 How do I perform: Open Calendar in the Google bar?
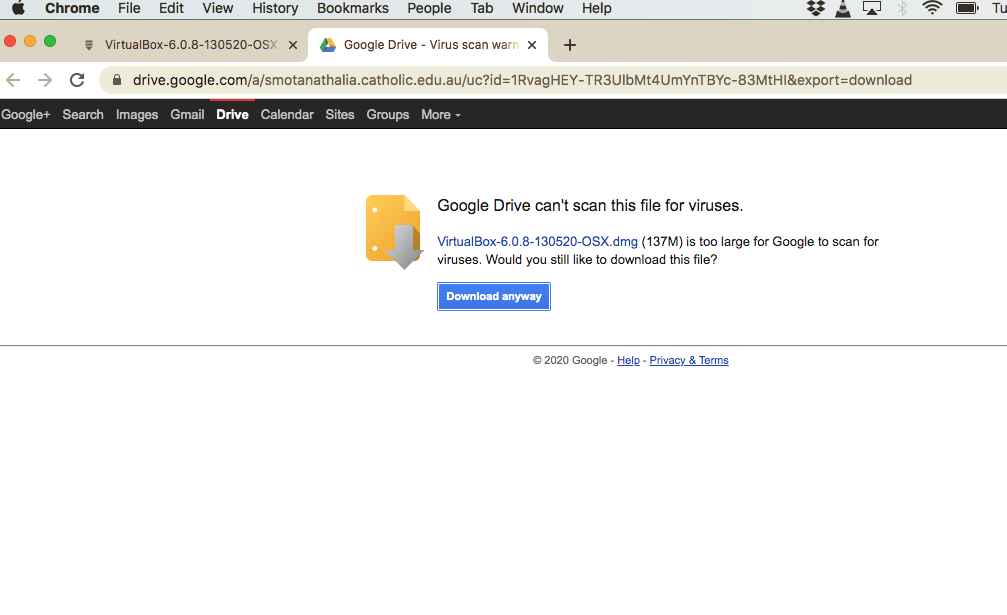[287, 115]
